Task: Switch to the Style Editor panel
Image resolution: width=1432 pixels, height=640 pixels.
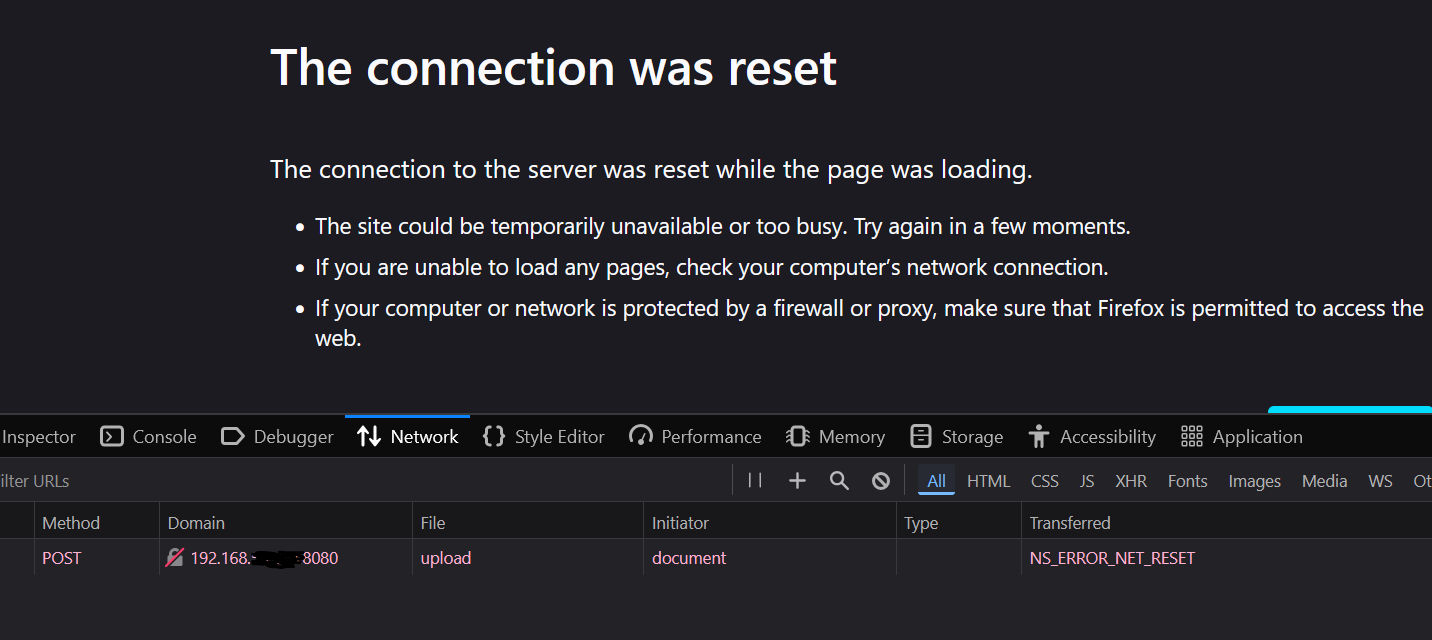Action: point(544,437)
